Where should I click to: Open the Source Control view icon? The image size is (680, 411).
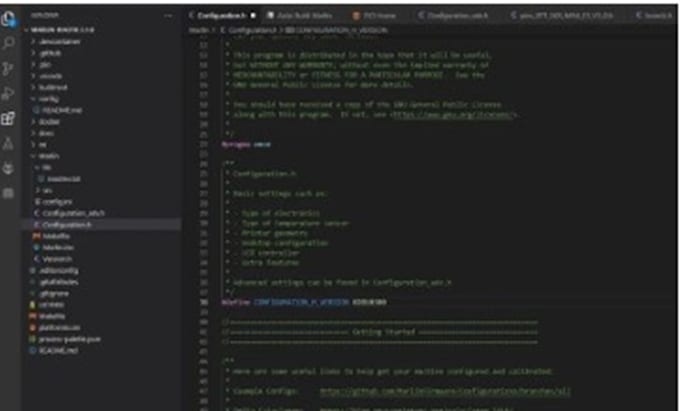coord(8,68)
